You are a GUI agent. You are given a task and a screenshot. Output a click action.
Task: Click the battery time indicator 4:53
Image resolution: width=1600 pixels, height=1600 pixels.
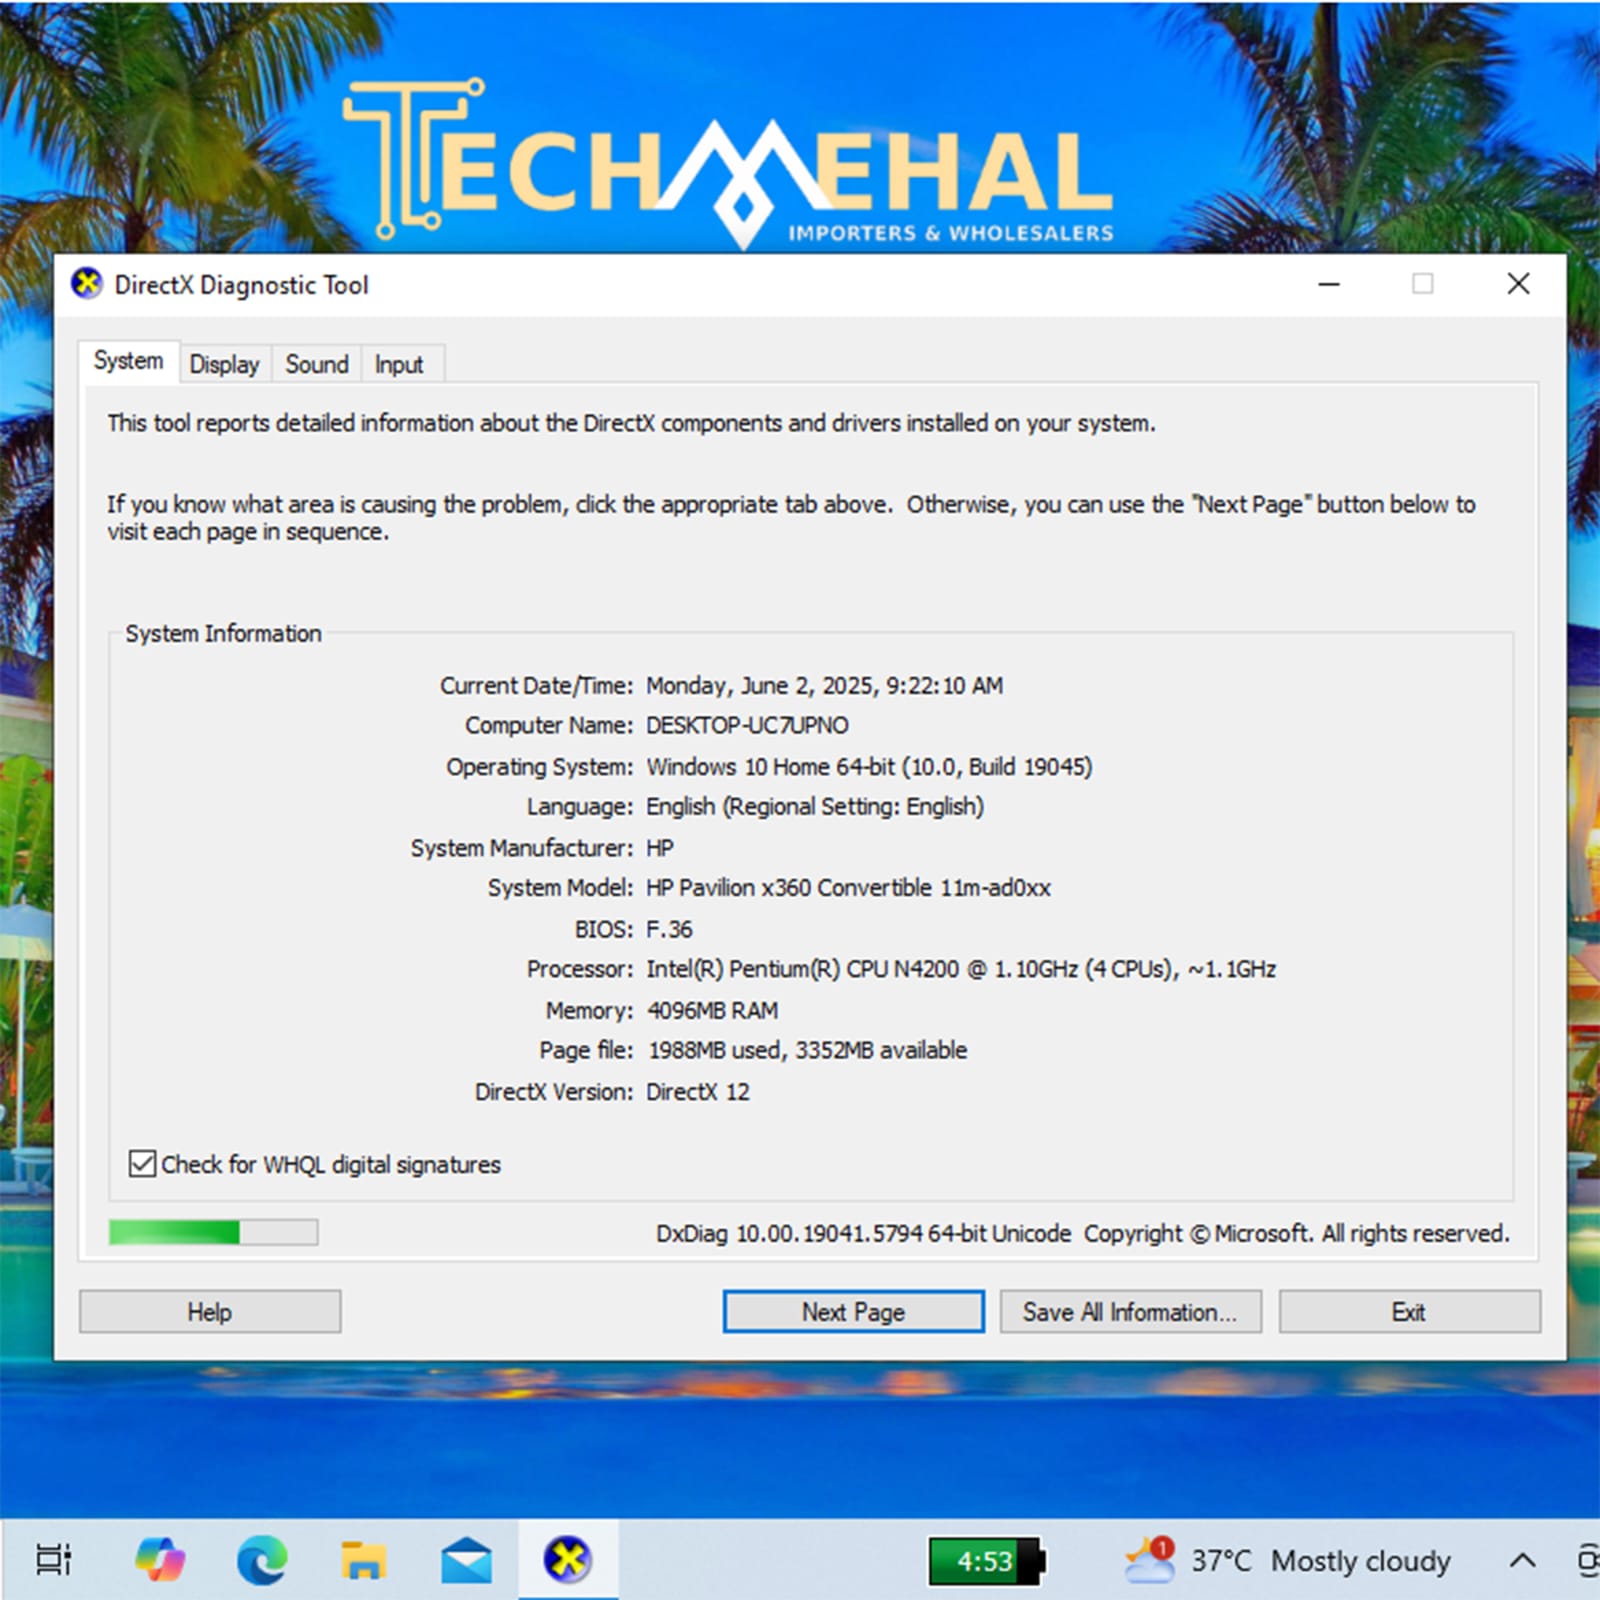point(986,1561)
